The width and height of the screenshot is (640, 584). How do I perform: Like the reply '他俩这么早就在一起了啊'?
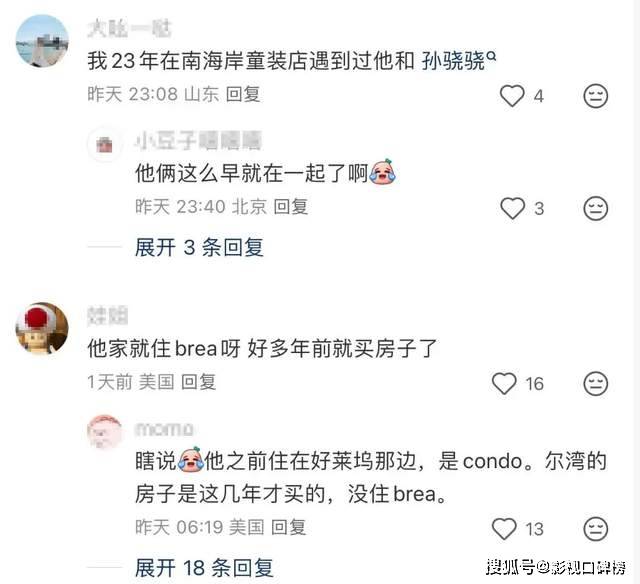(x=513, y=208)
